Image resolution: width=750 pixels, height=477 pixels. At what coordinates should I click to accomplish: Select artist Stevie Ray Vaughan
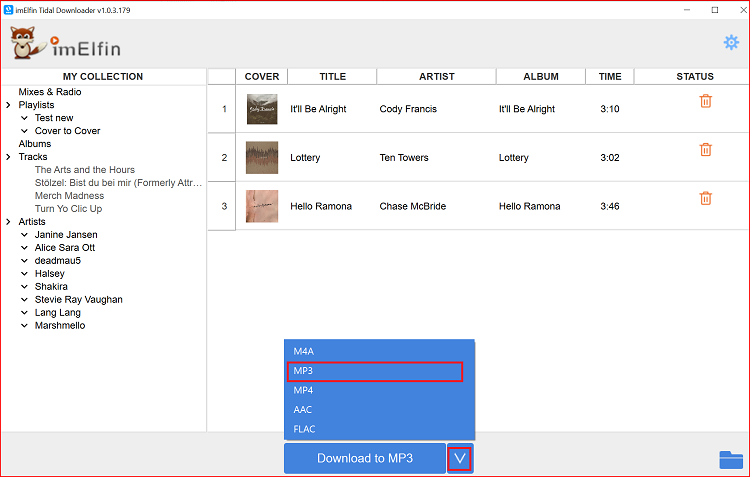coord(78,300)
